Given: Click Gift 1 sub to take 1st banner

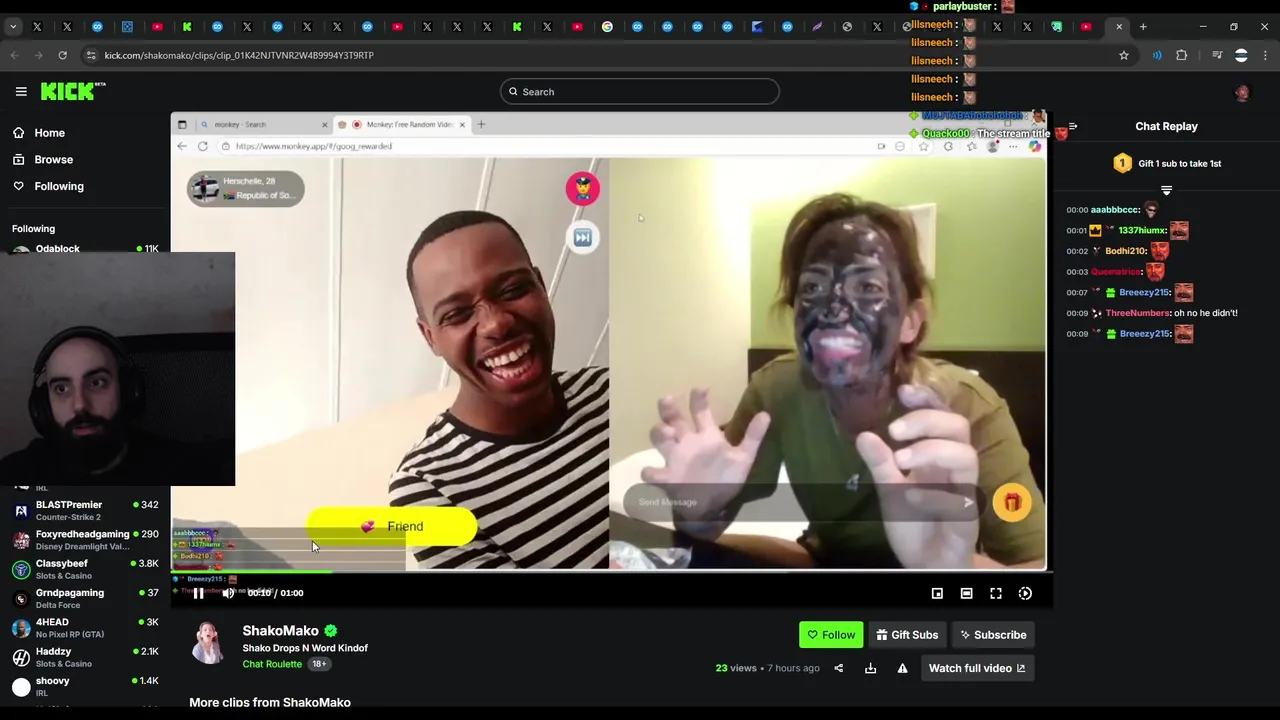Looking at the screenshot, I should (x=1166, y=163).
